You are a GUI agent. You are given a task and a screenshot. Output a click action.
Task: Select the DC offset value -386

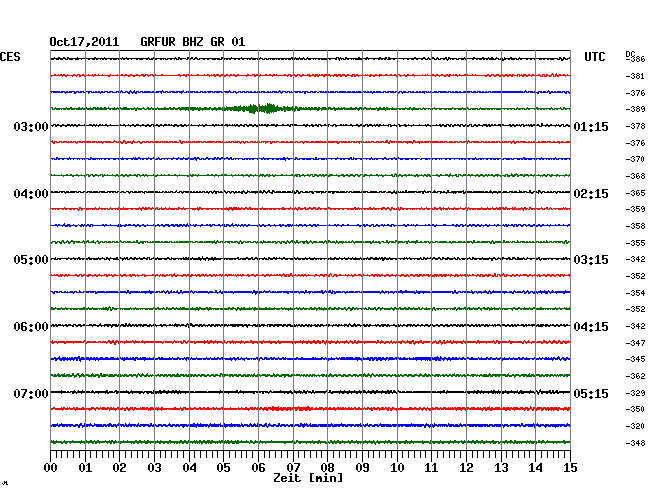point(636,59)
